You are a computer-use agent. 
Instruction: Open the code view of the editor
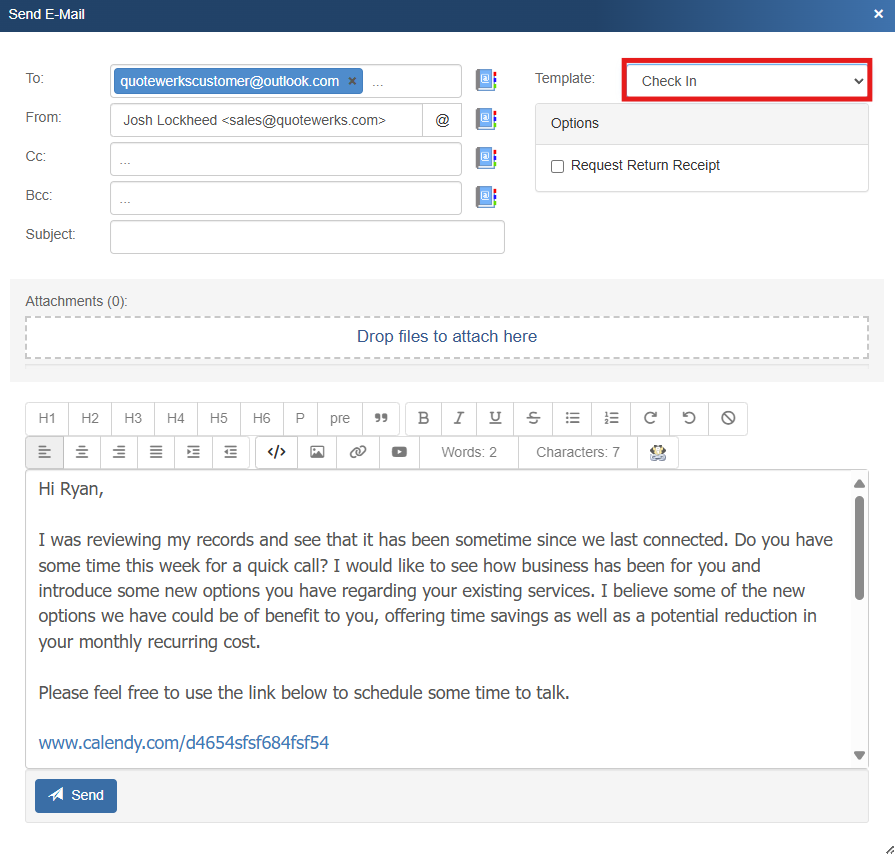click(x=277, y=452)
